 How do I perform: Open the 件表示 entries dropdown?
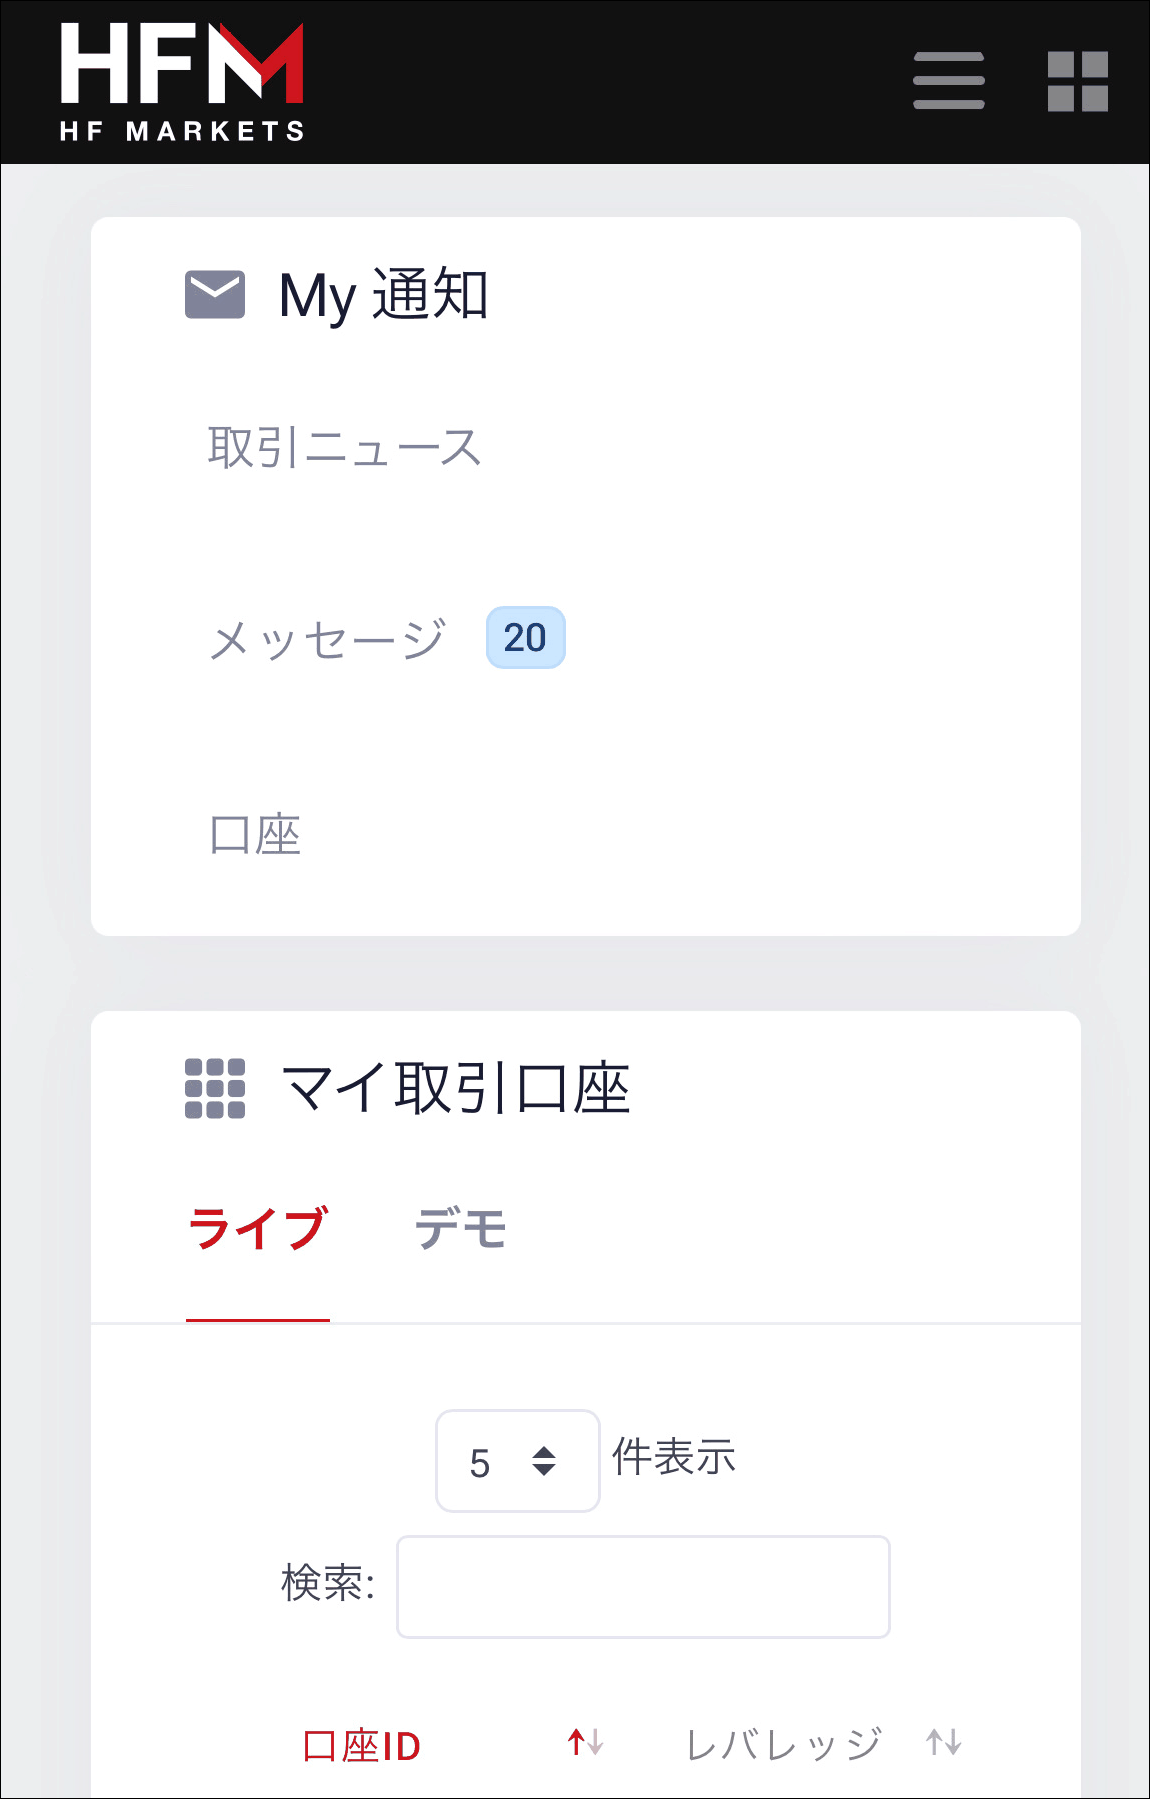pyautogui.click(x=517, y=1461)
